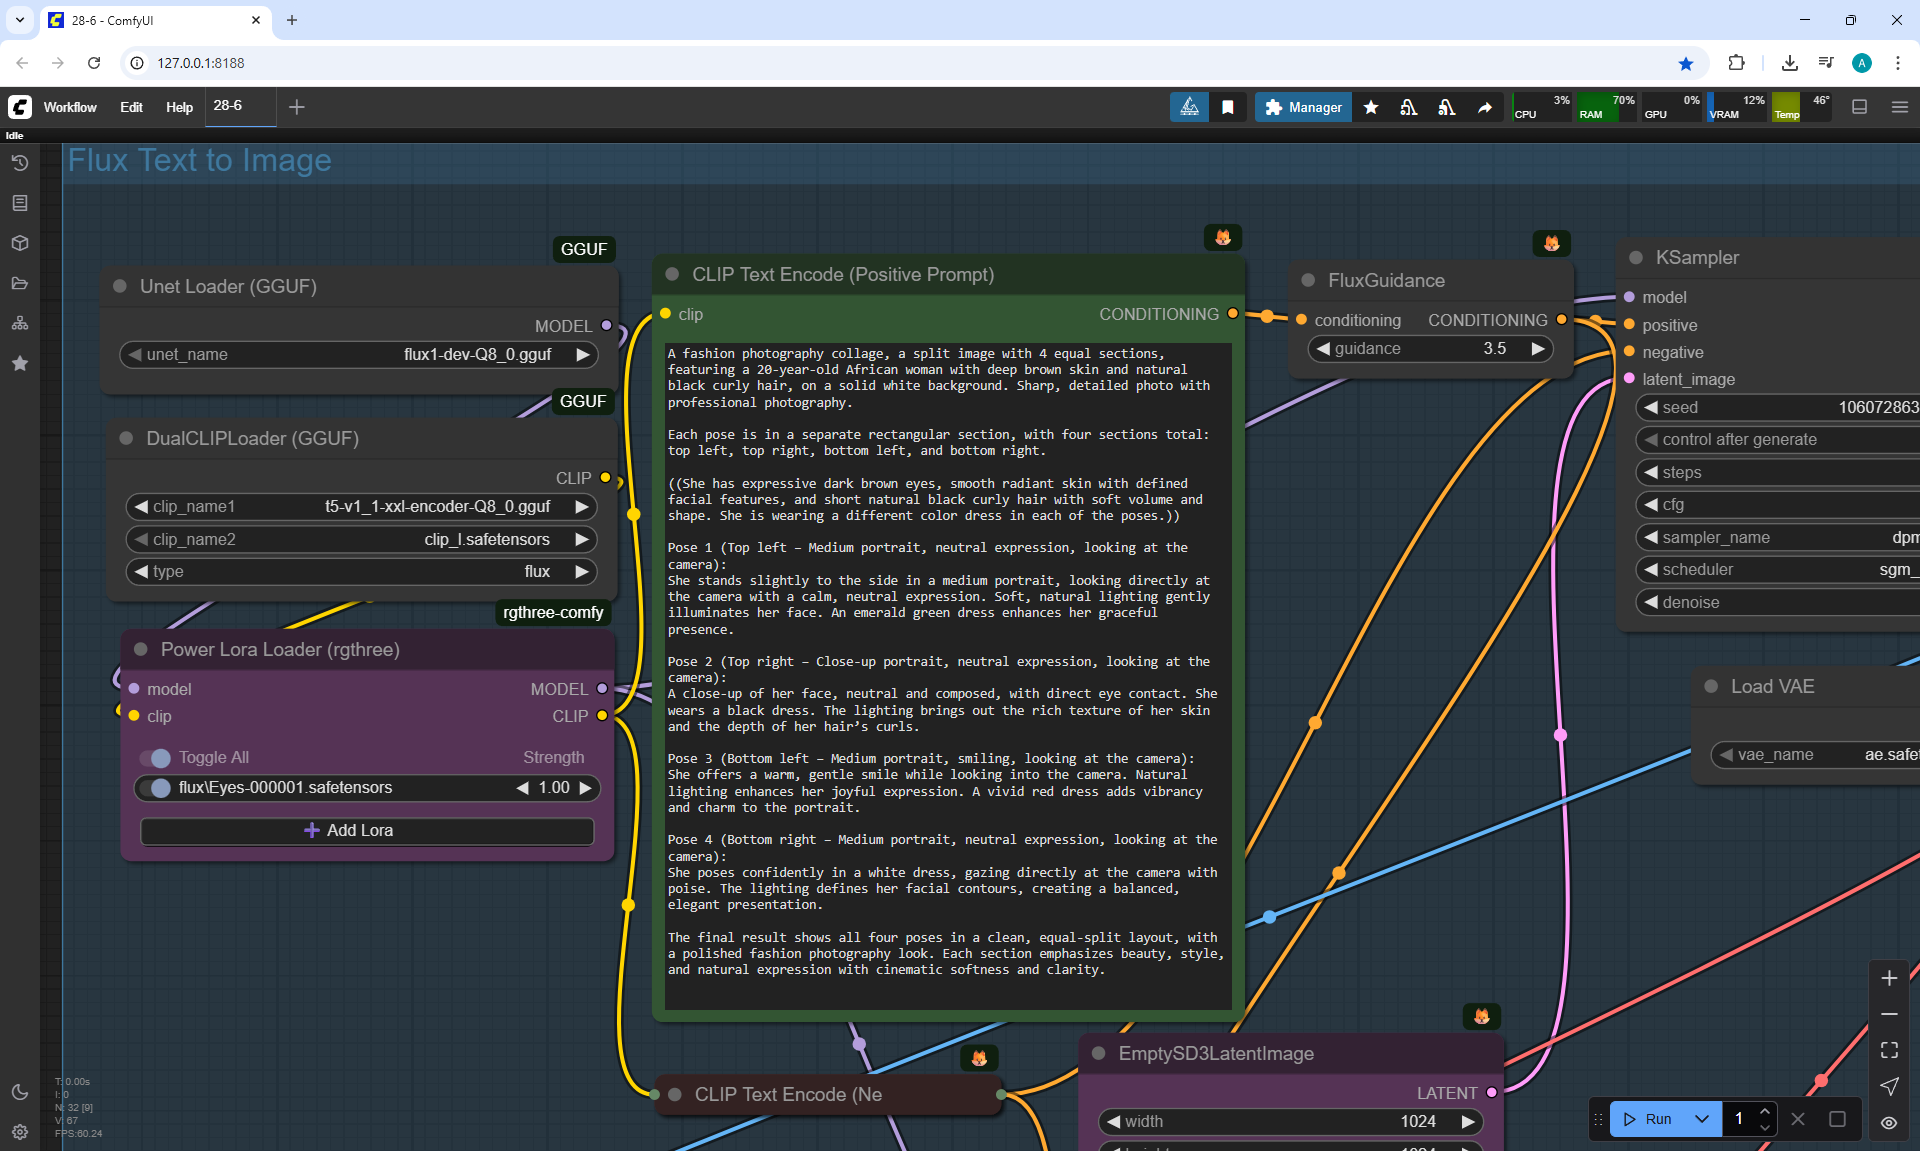Open the Workflow menu
Screen dimensions: 1920x1151
point(70,107)
